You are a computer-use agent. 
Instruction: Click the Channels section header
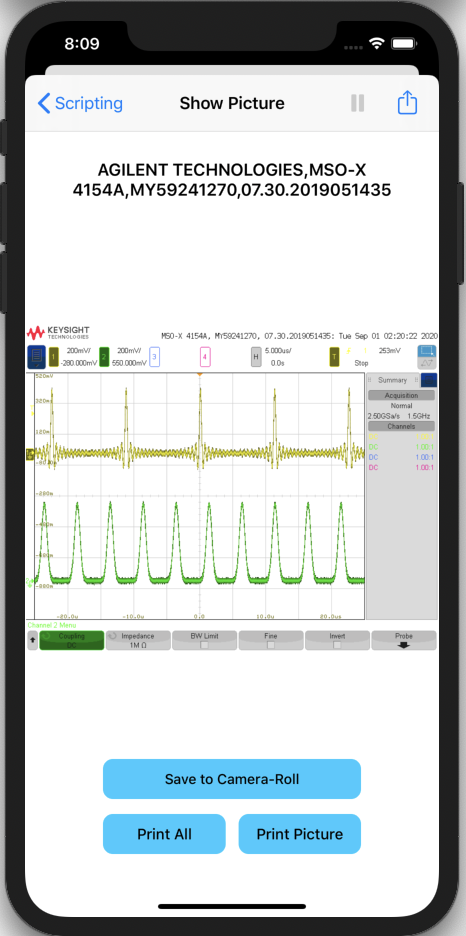click(401, 426)
